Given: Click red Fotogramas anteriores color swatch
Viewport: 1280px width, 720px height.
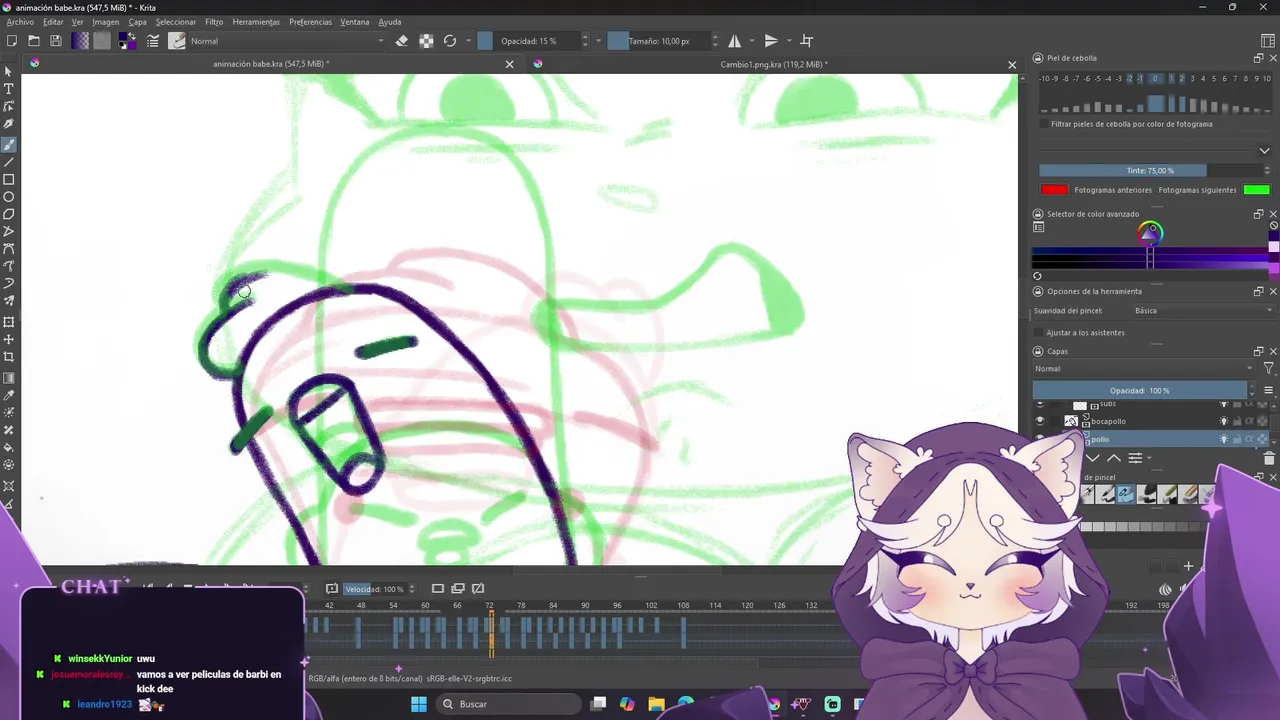Looking at the screenshot, I should [x=1054, y=190].
